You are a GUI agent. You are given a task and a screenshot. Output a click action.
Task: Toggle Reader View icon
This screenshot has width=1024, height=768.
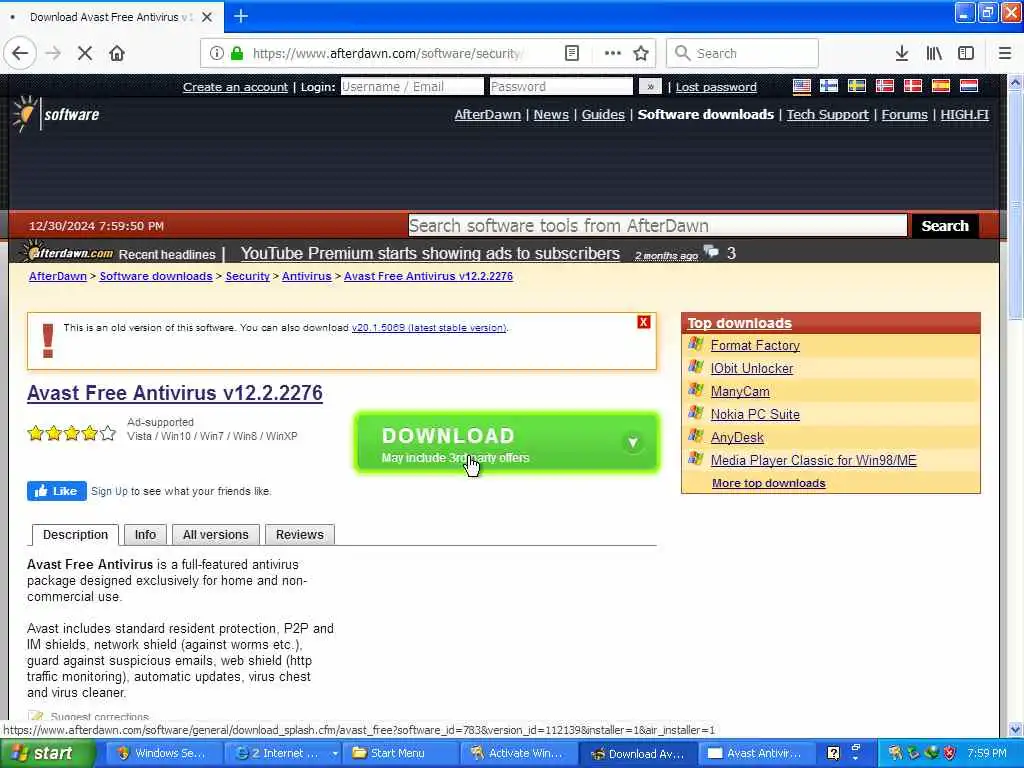tap(571, 53)
